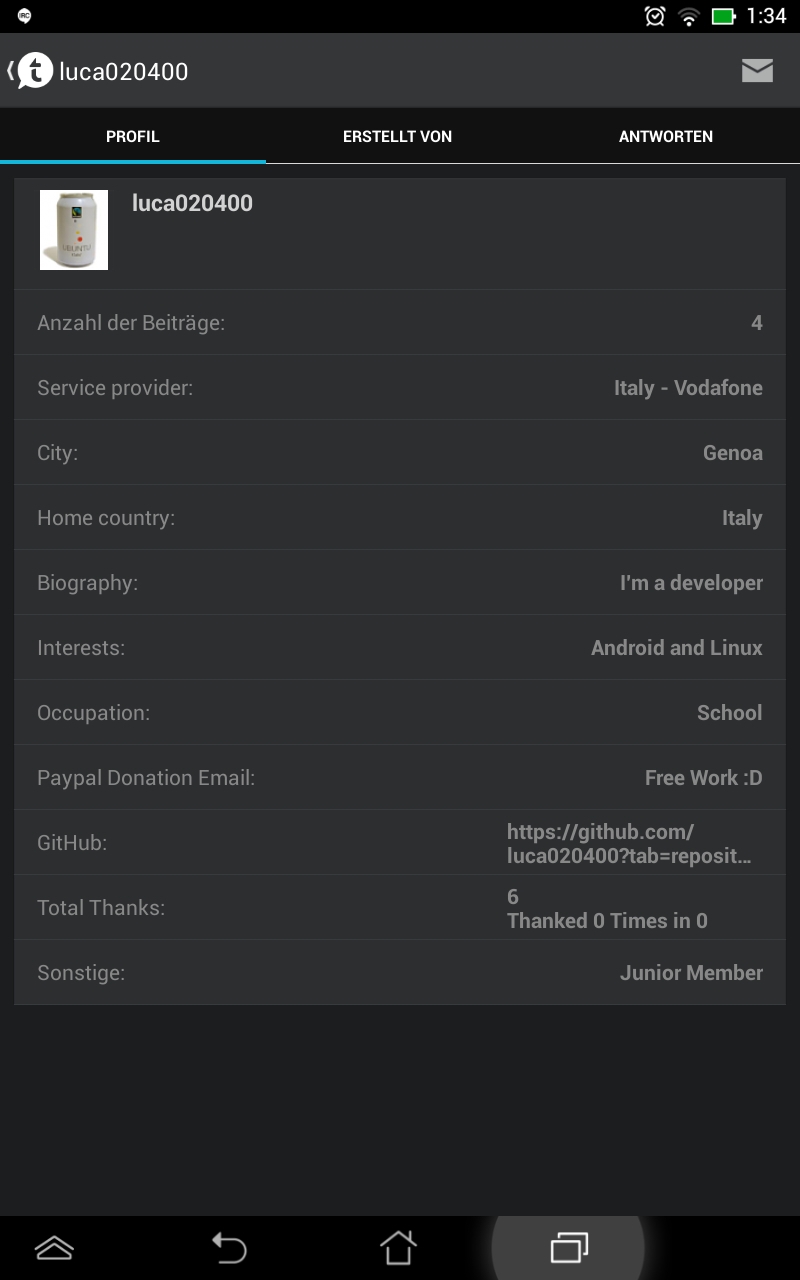Tap the luca020400 title in header
The height and width of the screenshot is (1280, 800).
[124, 71]
